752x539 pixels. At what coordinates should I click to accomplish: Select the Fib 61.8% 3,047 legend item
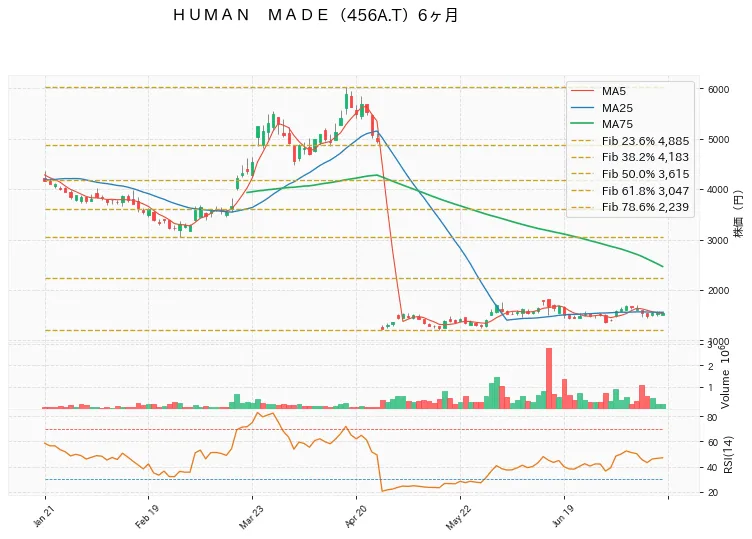pos(630,191)
